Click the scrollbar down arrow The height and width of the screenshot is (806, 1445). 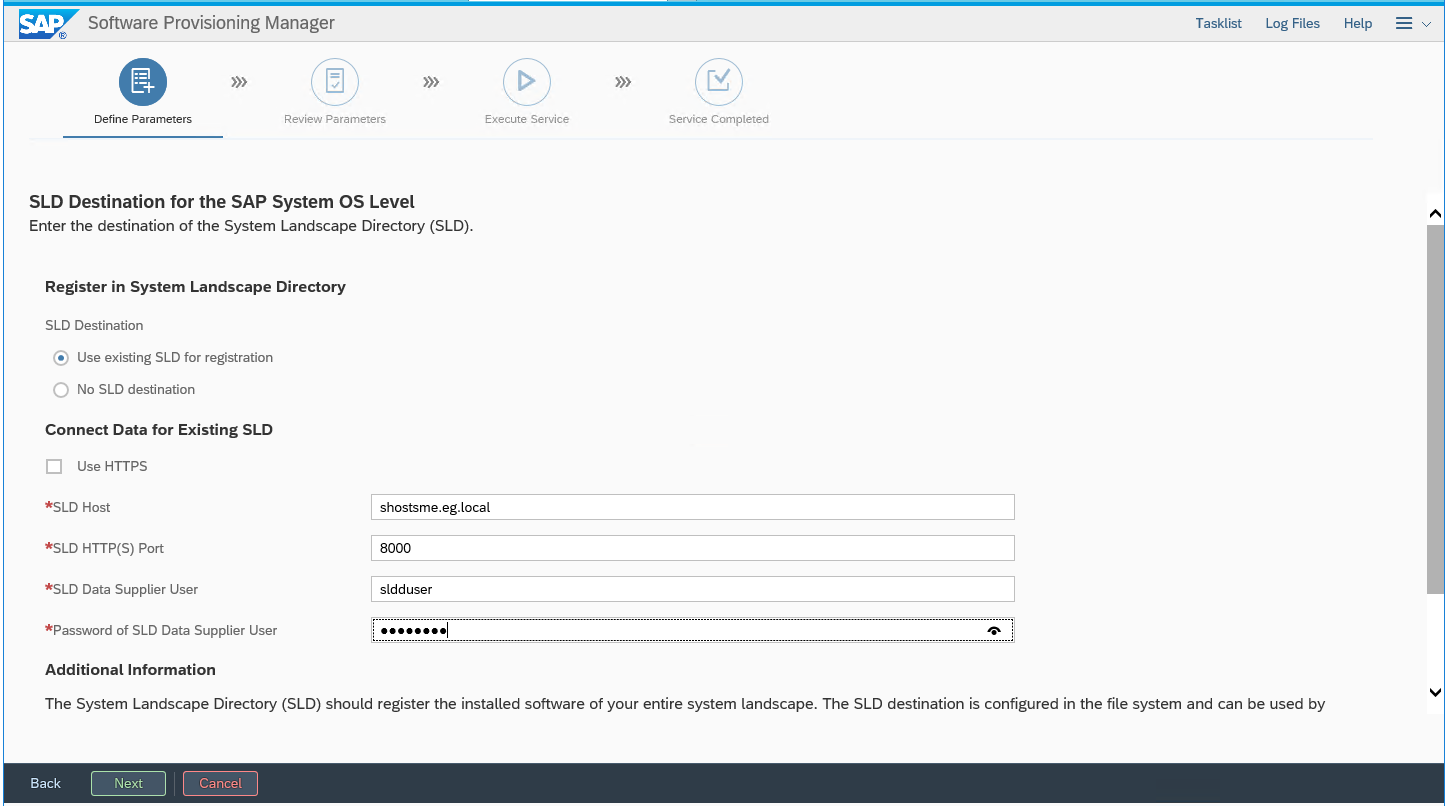pos(1435,692)
